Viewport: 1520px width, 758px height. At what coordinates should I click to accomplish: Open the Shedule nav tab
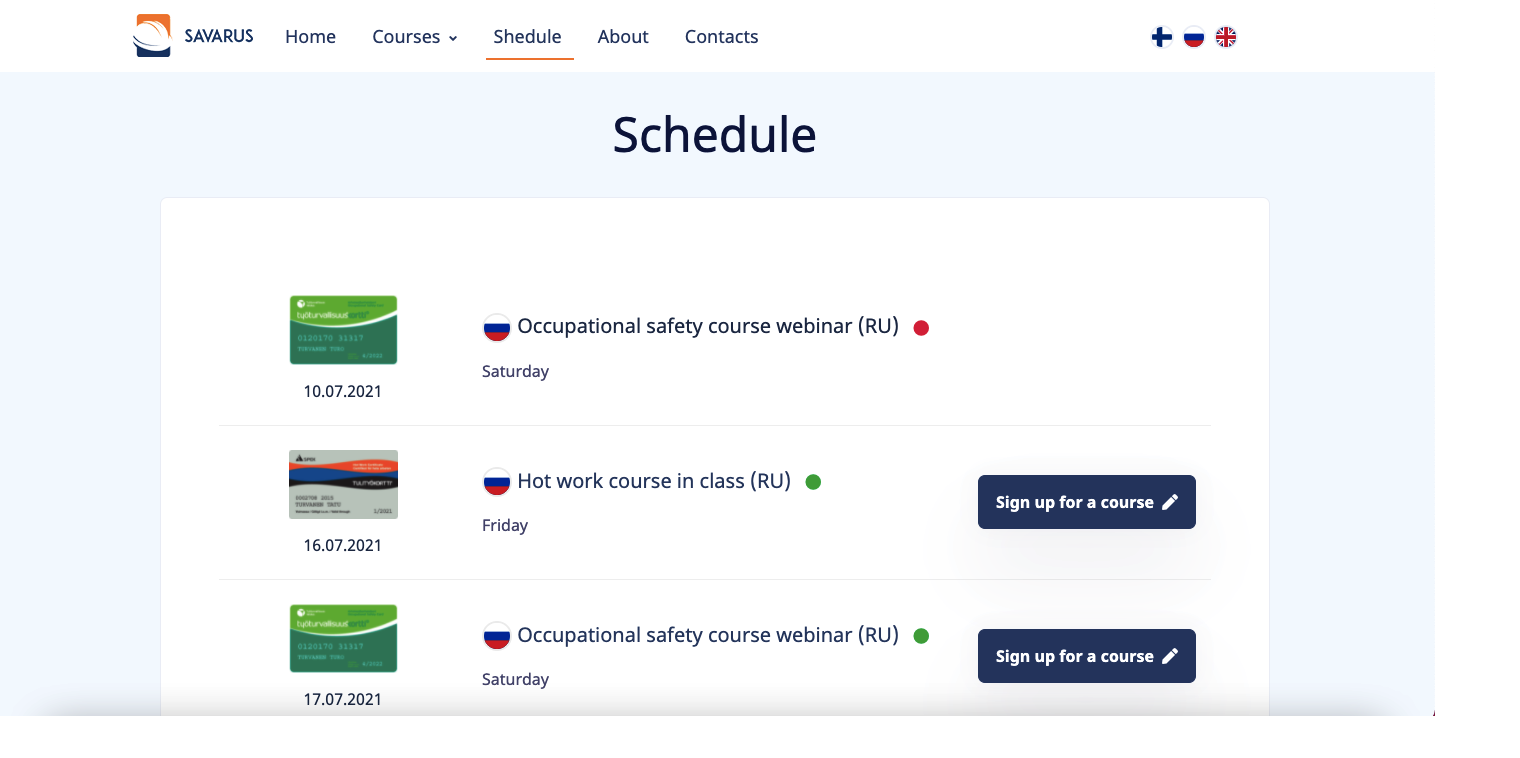click(527, 37)
